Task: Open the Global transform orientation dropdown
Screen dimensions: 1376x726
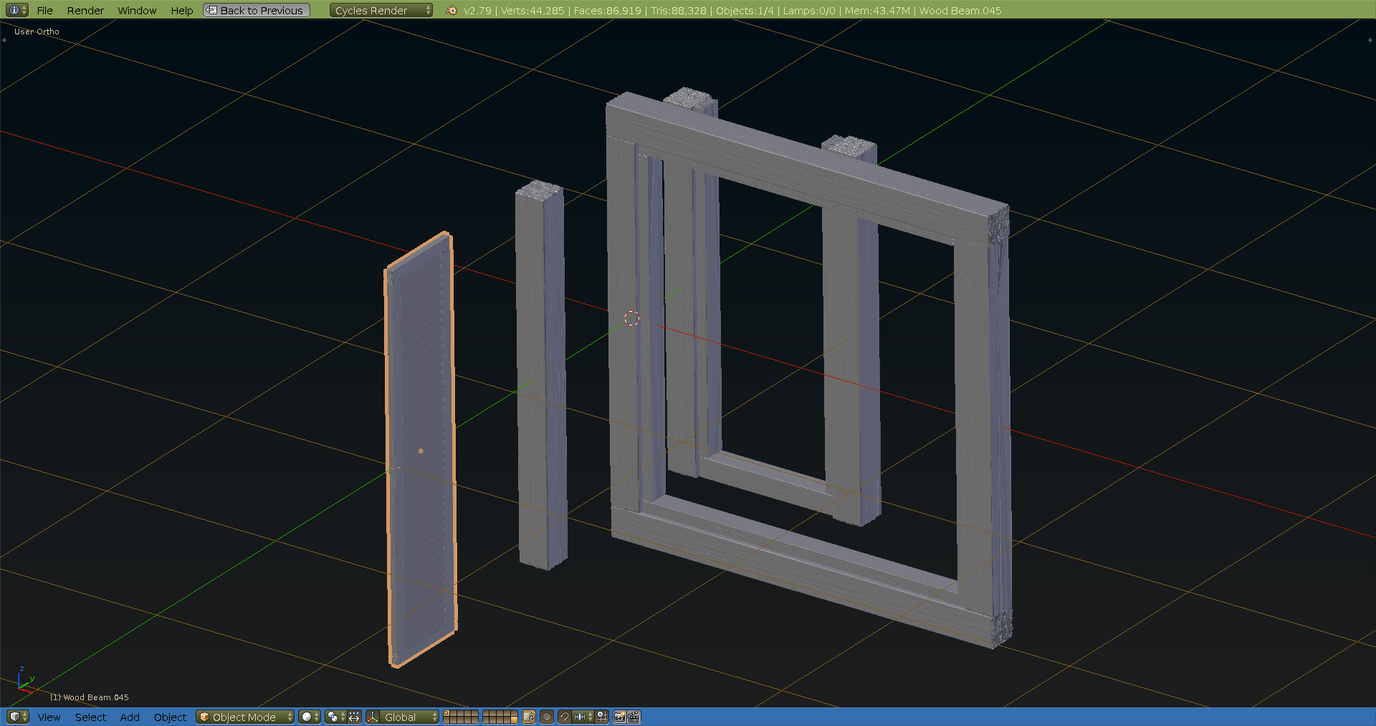Action: point(410,717)
